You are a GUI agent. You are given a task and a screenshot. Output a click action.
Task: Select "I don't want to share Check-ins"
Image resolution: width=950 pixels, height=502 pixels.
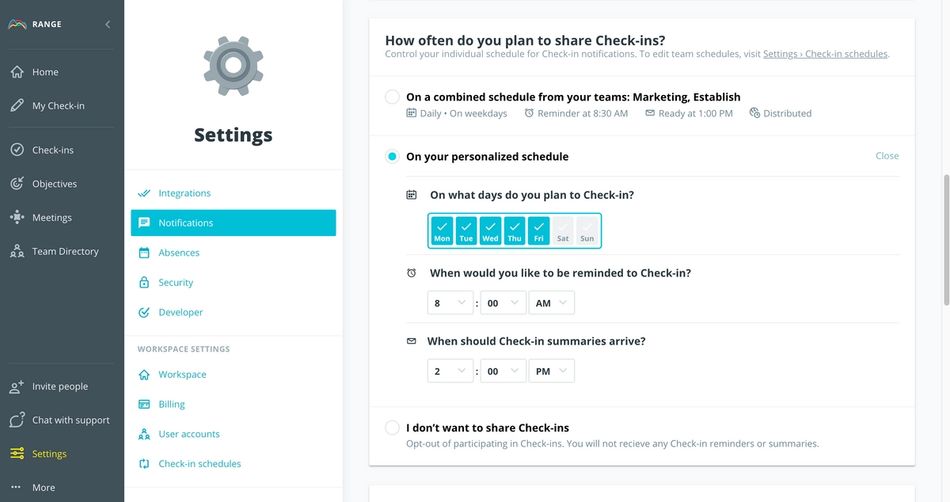pyautogui.click(x=392, y=428)
